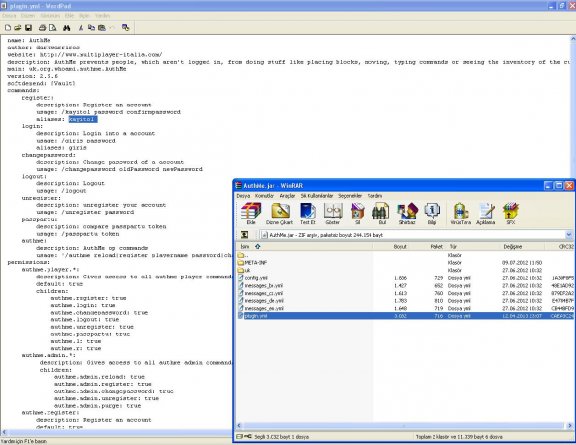Click the WinRAR Wizard icon
Viewport: 576px width, 445px height.
point(407,212)
